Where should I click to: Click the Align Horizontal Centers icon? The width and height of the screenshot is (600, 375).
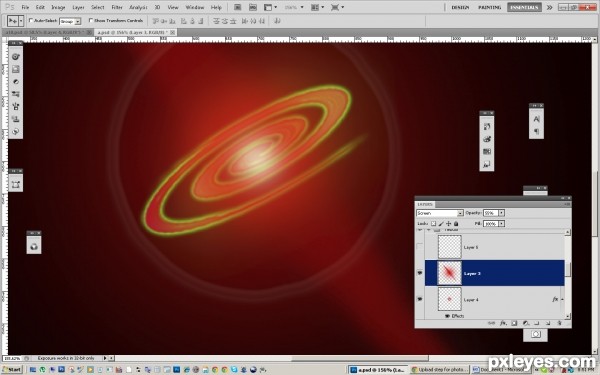click(192, 21)
